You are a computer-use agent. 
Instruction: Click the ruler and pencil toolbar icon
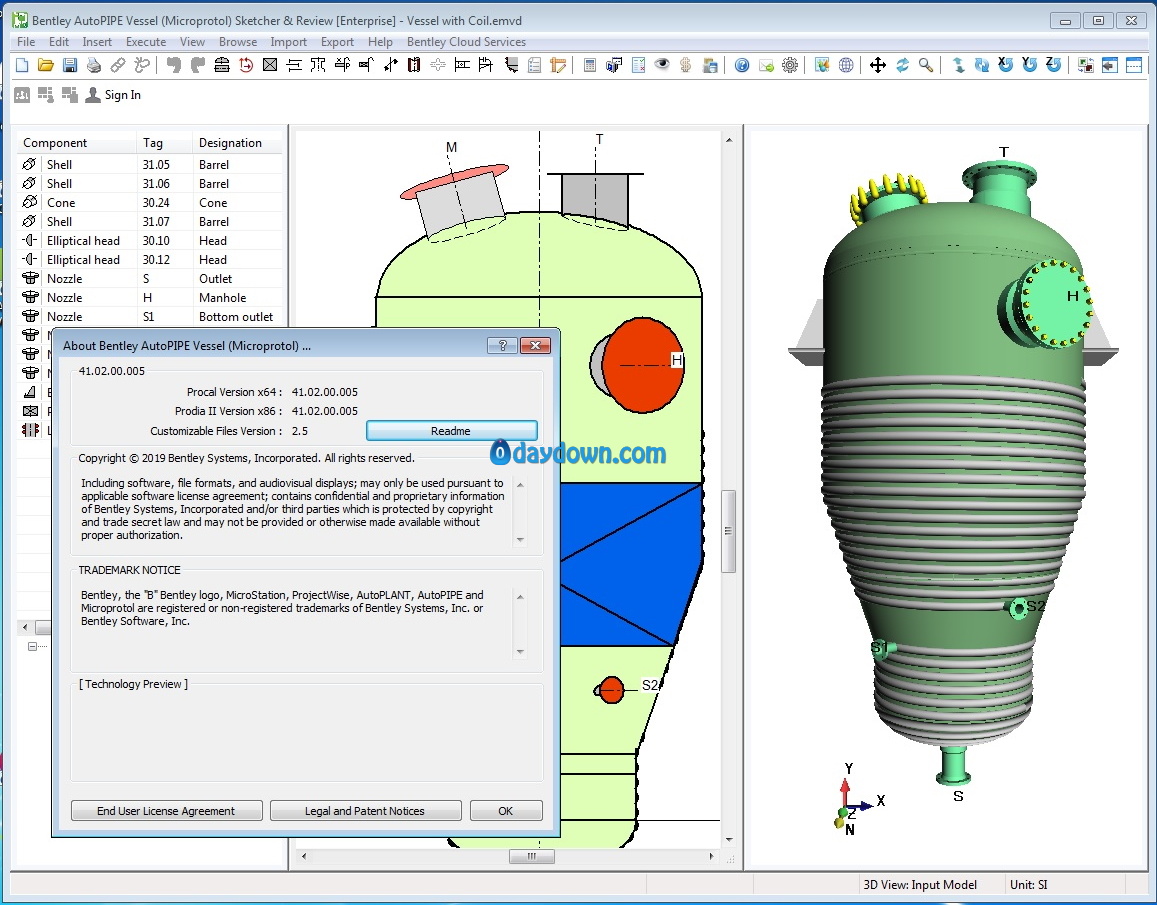pos(559,66)
